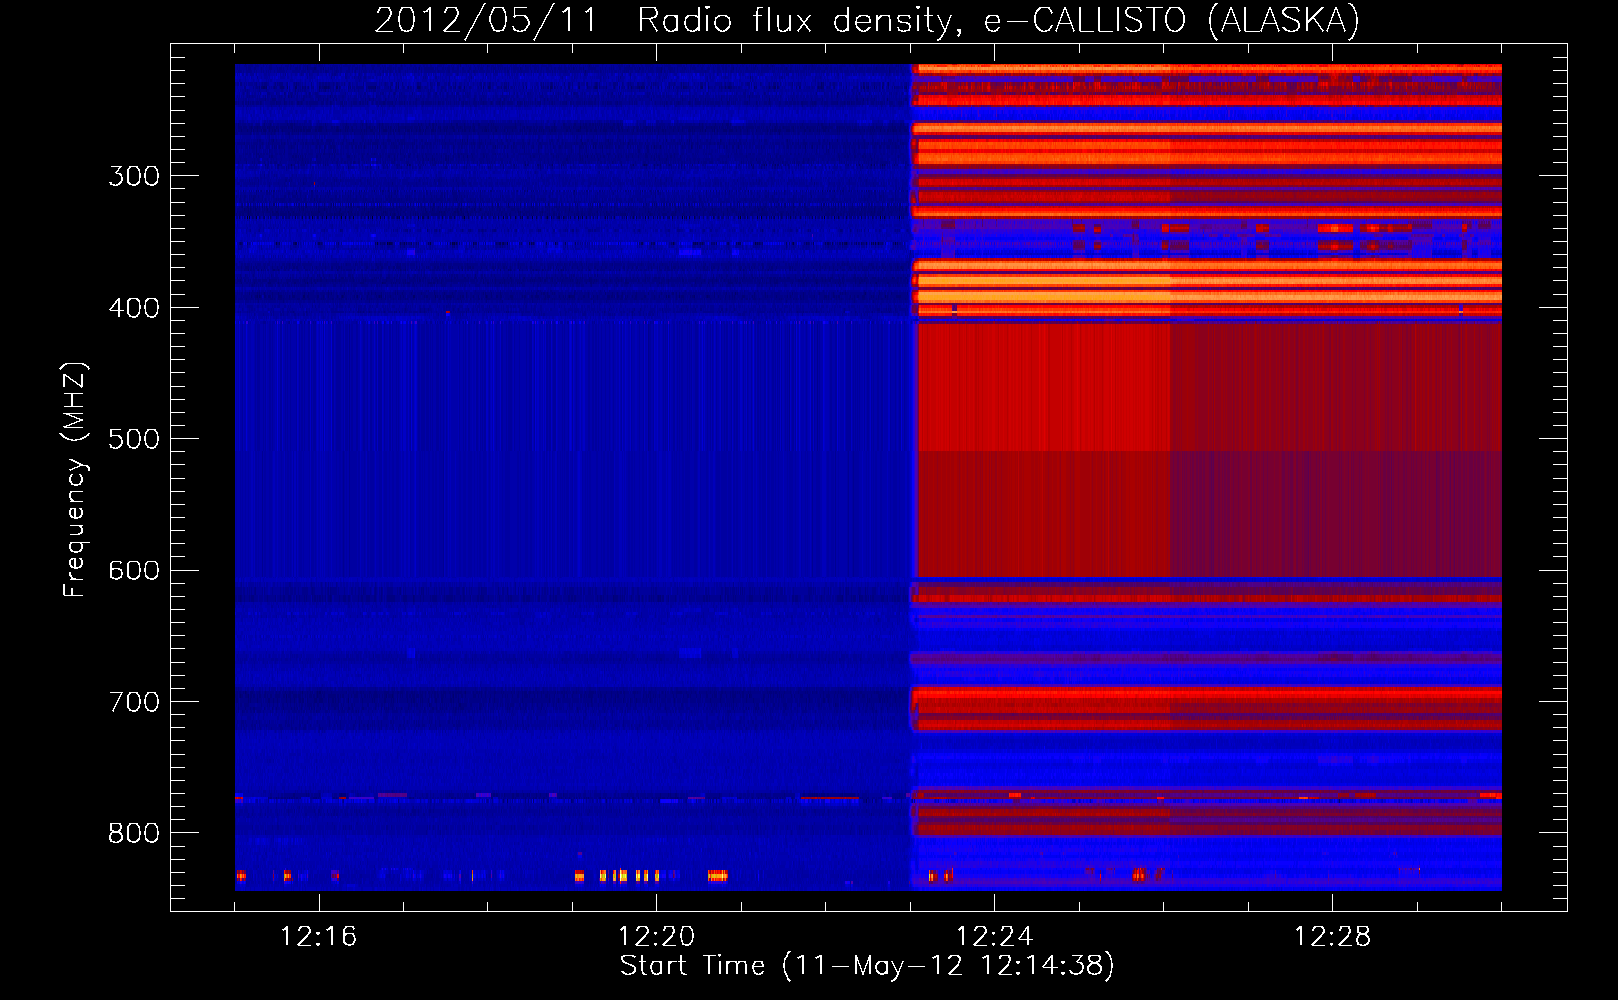Click the "Frequency (MHZ)" y-axis label
1618x1000 pixels.
tap(75, 480)
